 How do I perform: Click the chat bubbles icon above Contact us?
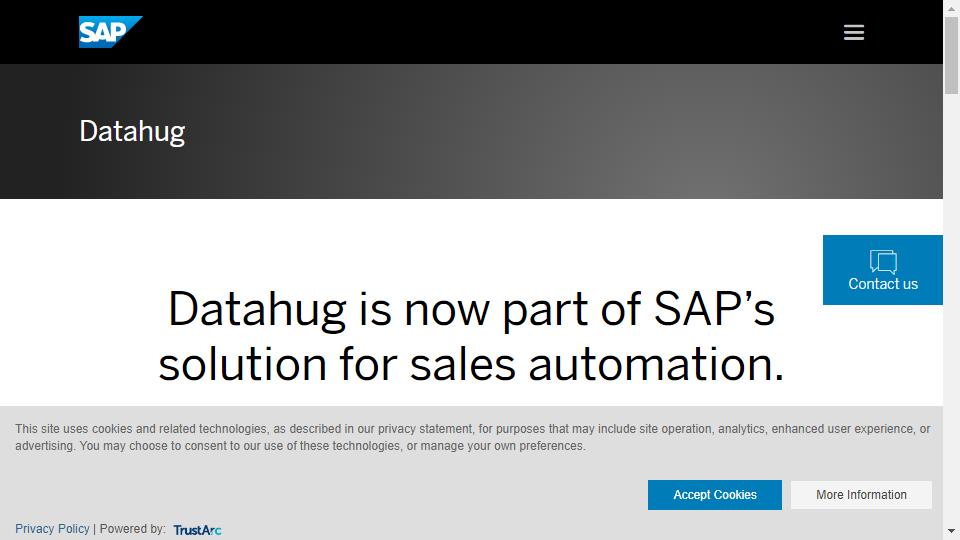883,261
